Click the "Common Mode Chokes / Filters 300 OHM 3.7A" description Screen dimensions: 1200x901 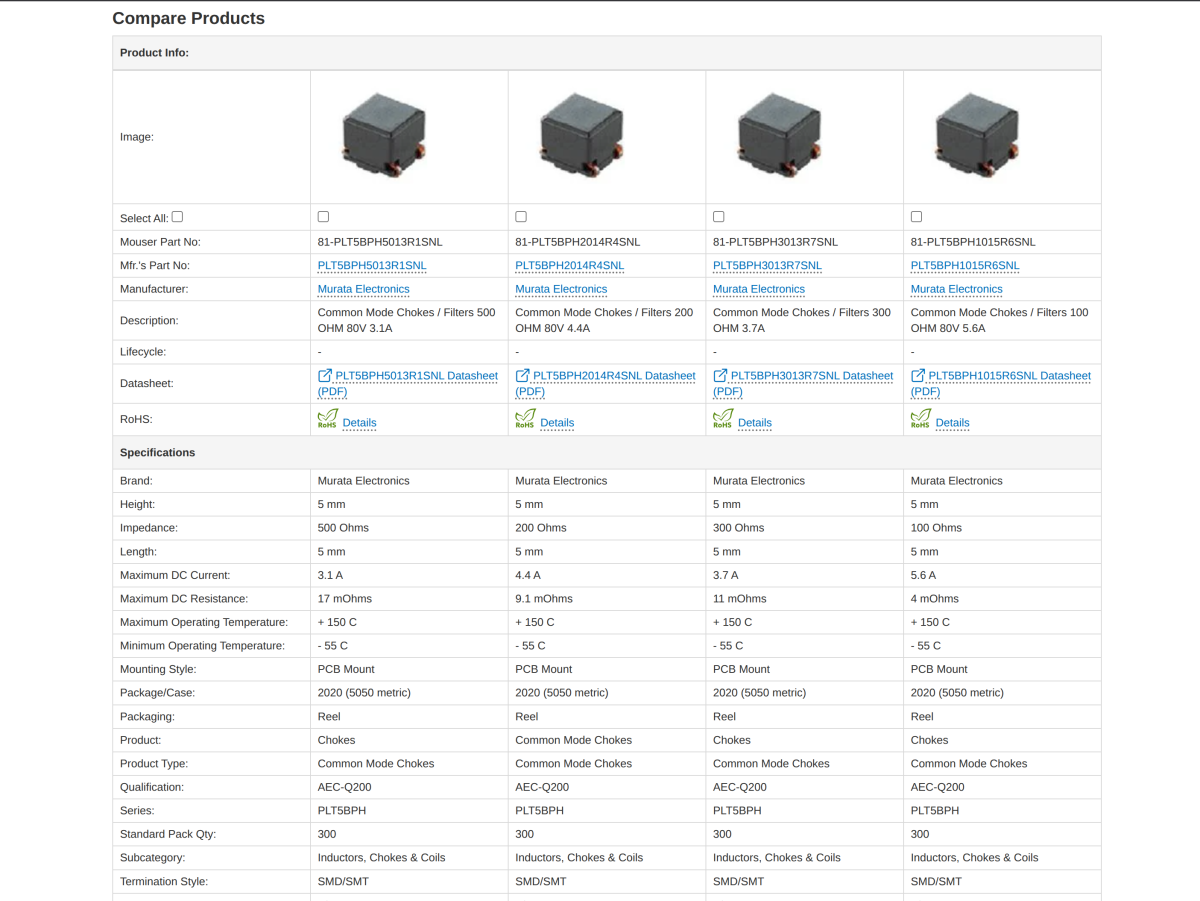coord(802,320)
